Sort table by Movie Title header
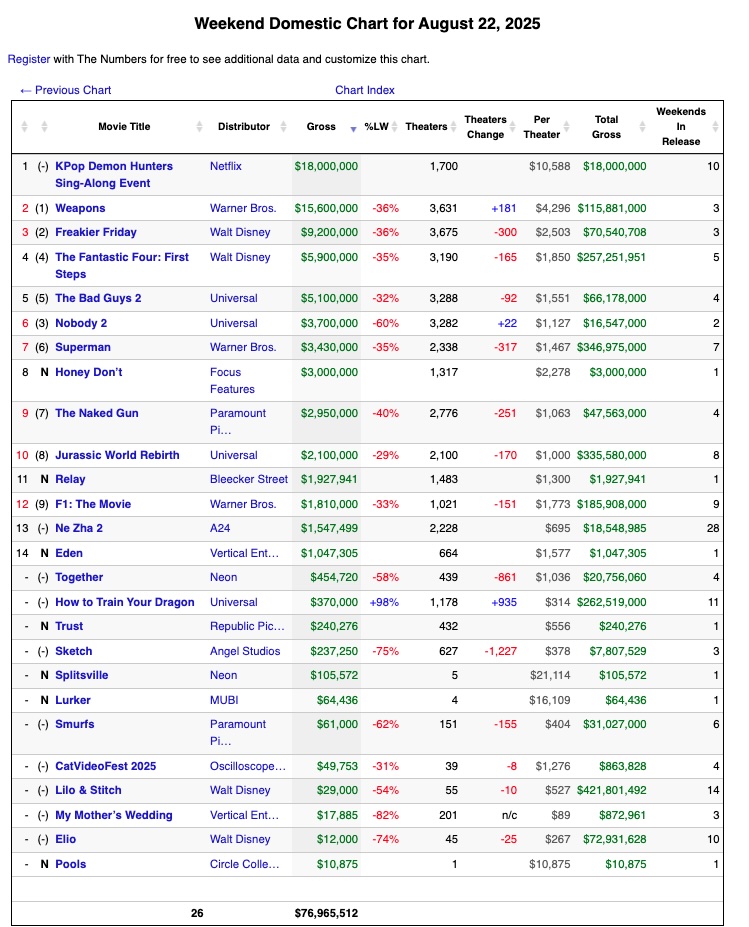The height and width of the screenshot is (927, 749). click(x=124, y=127)
